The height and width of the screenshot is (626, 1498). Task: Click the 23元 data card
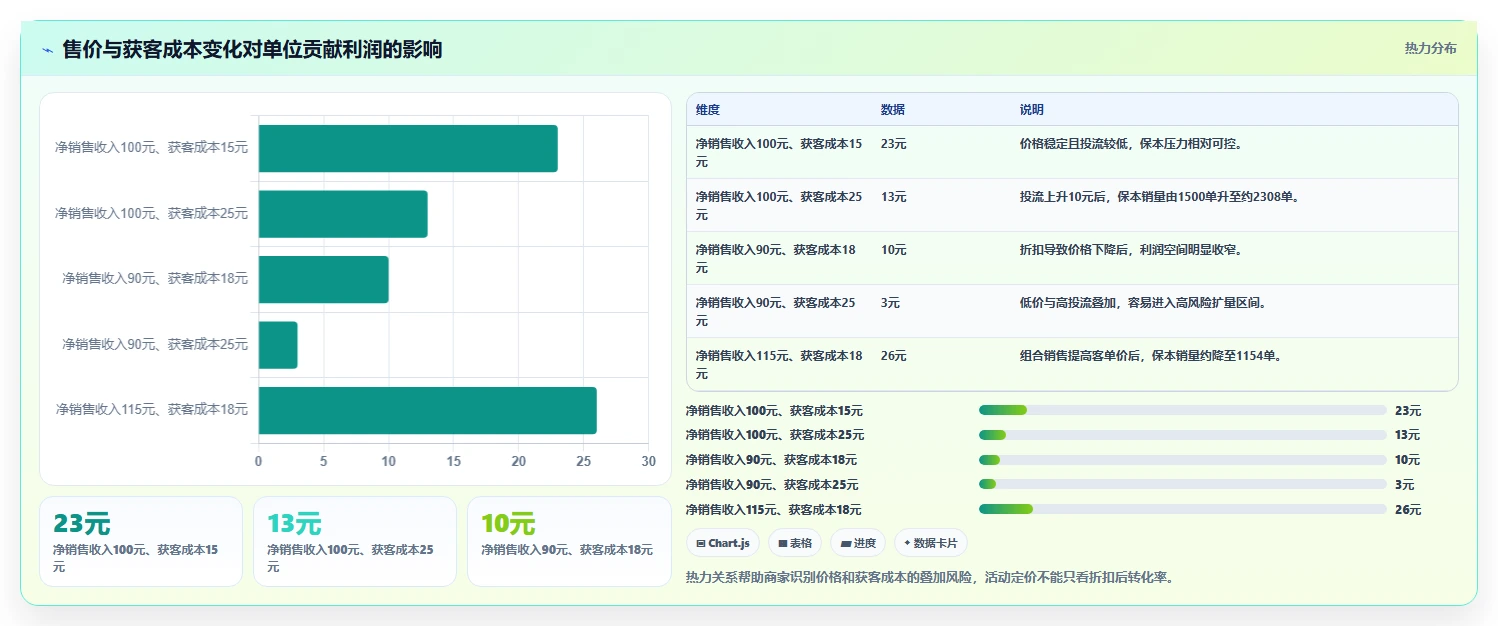click(x=141, y=541)
